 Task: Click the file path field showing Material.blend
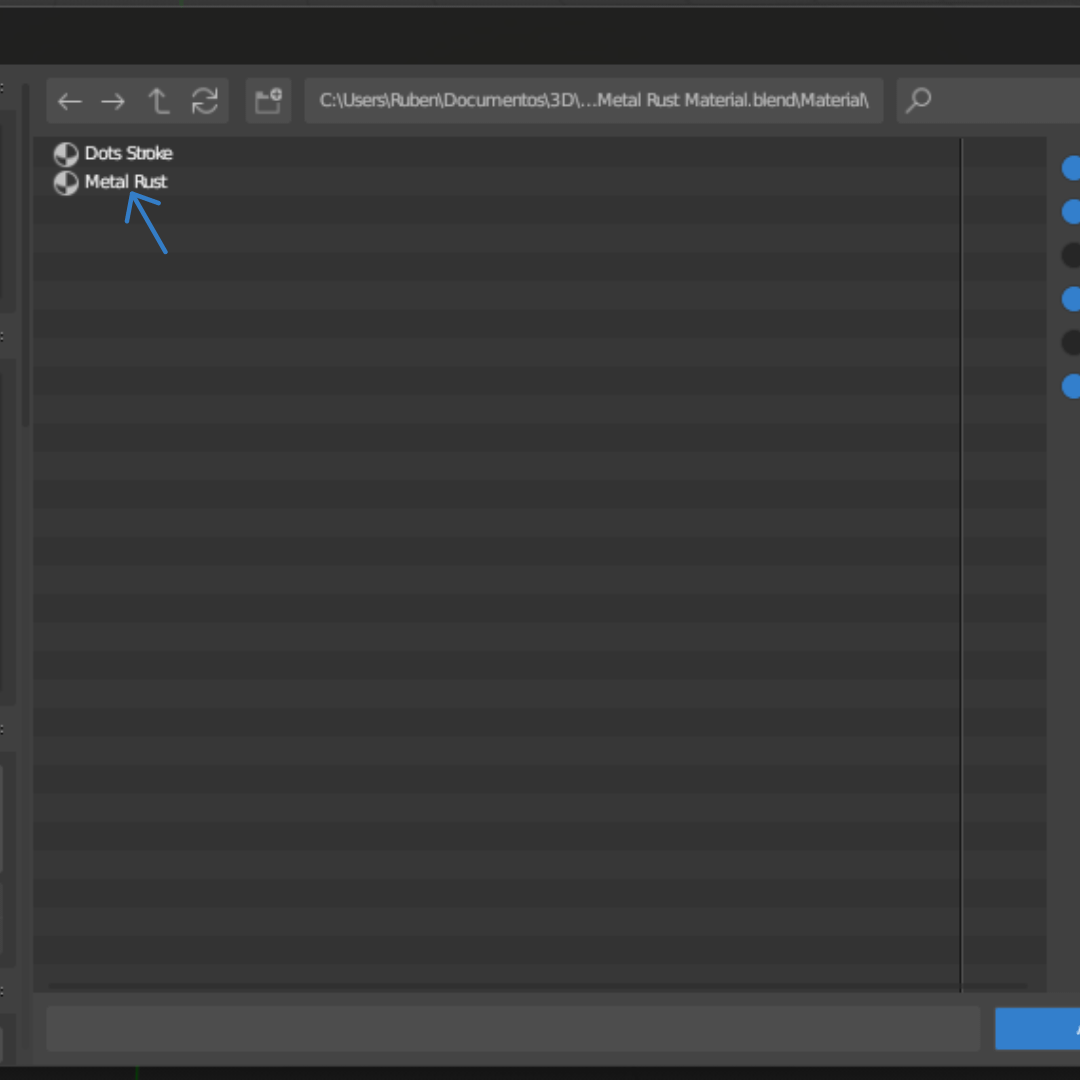tap(593, 101)
